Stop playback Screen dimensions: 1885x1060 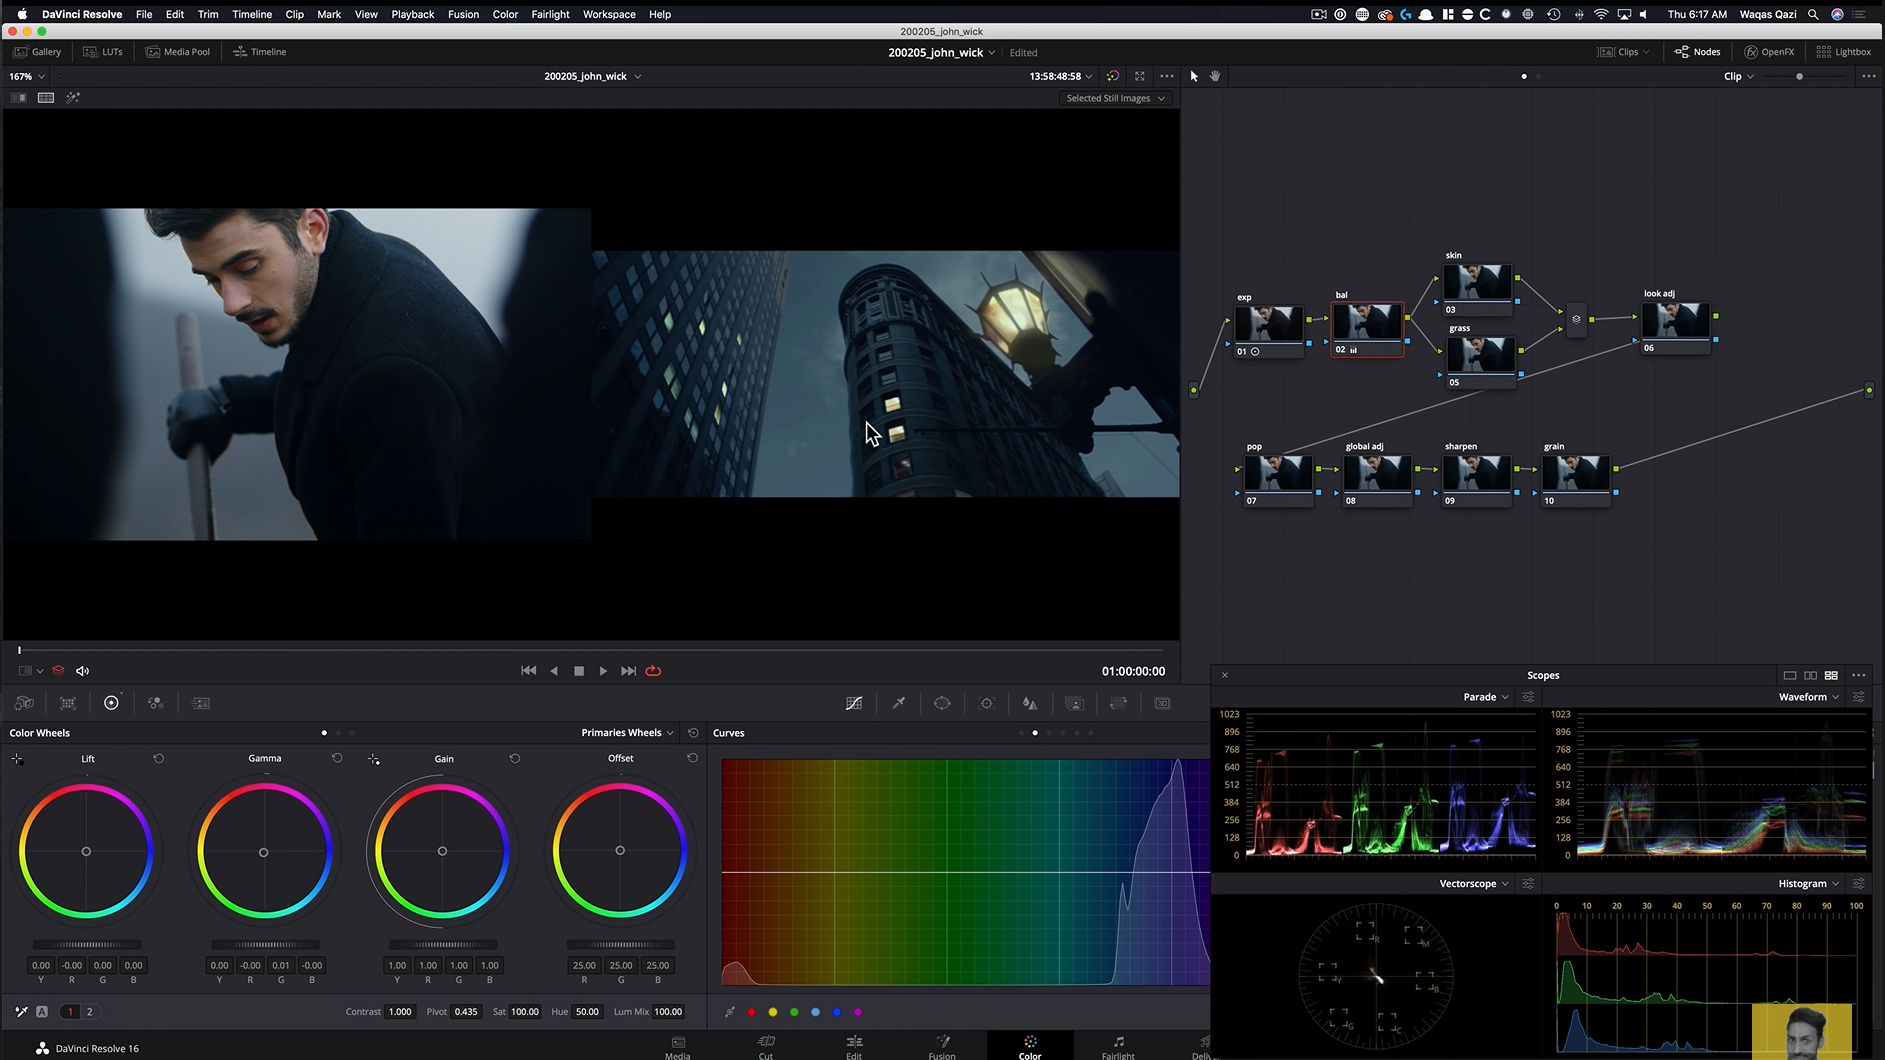point(579,671)
